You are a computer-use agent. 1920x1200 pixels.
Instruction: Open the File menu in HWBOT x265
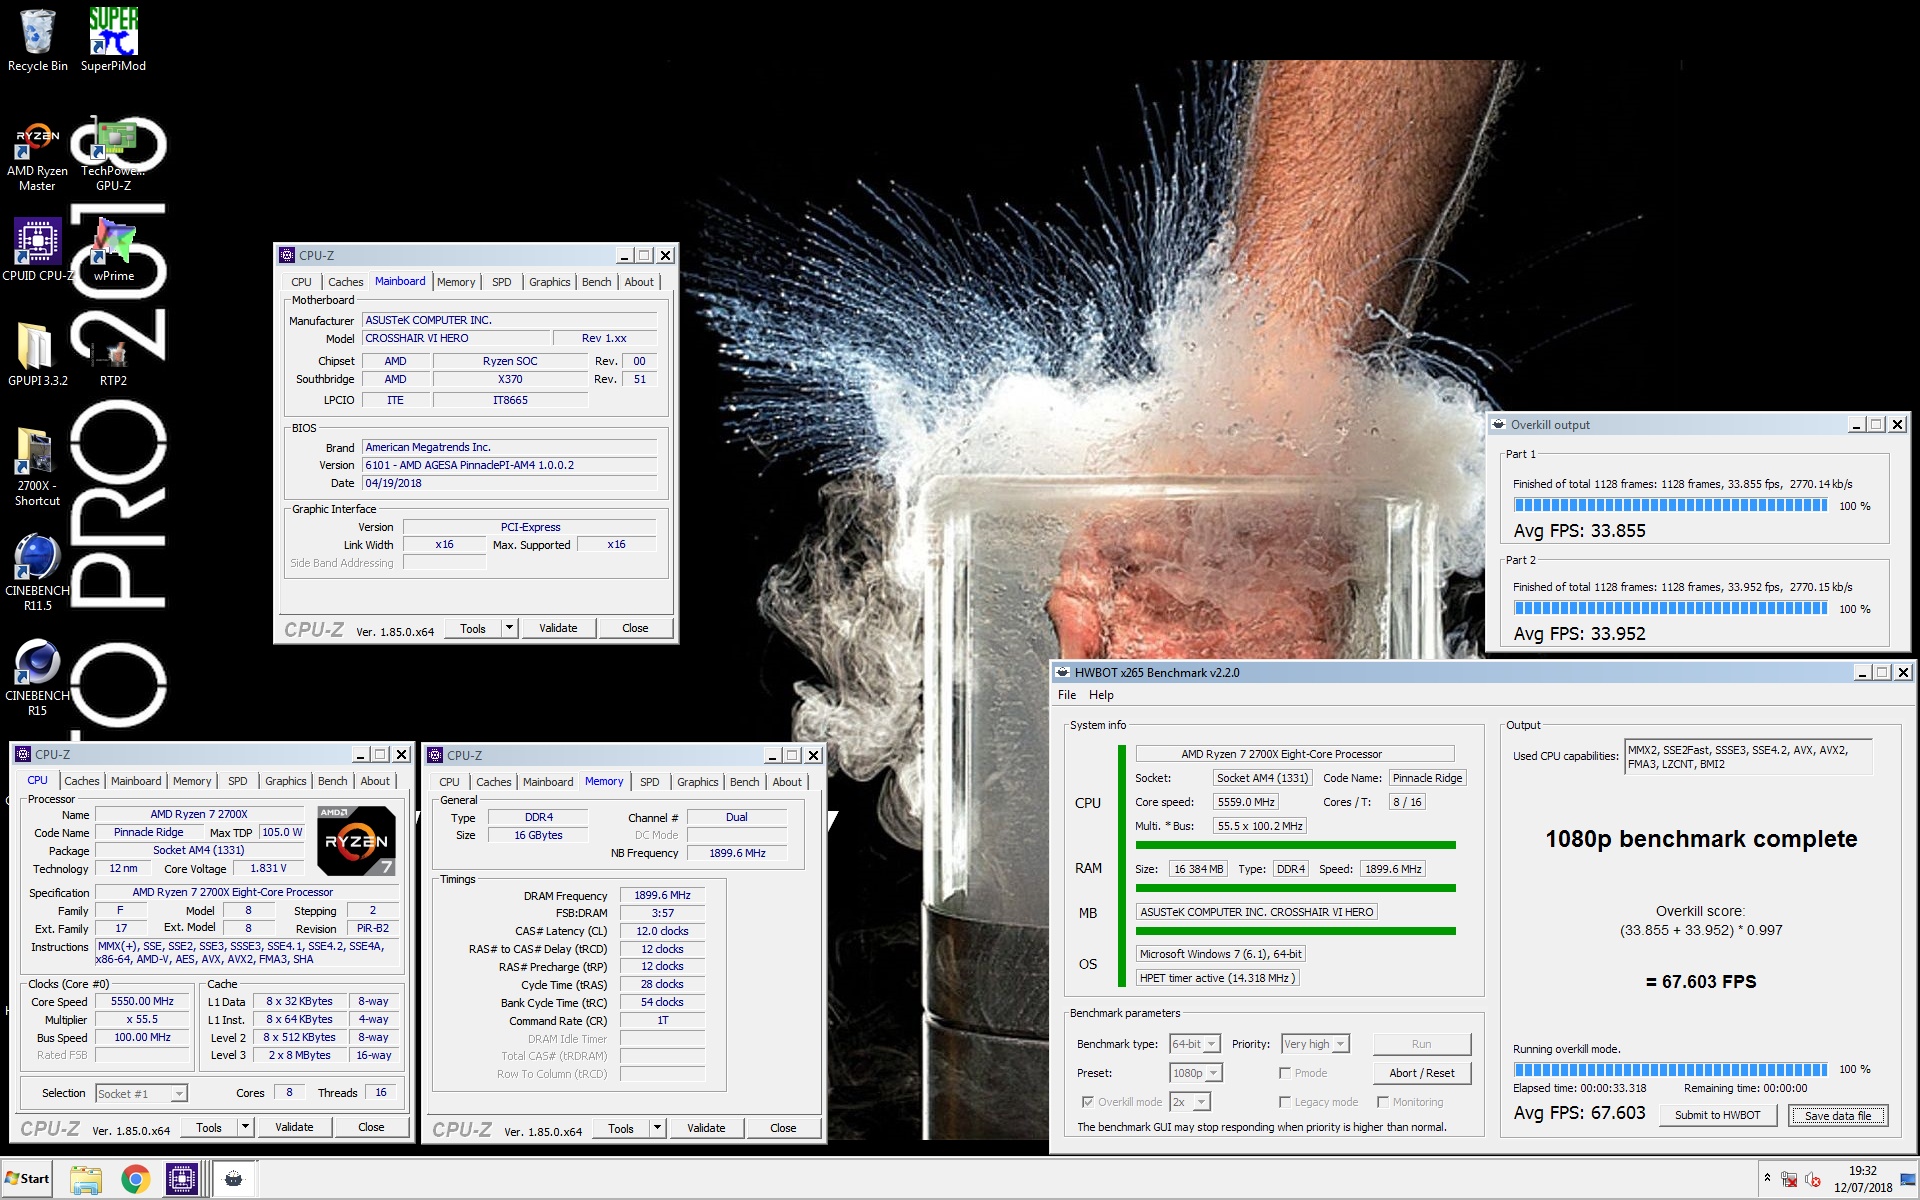click(x=1067, y=695)
